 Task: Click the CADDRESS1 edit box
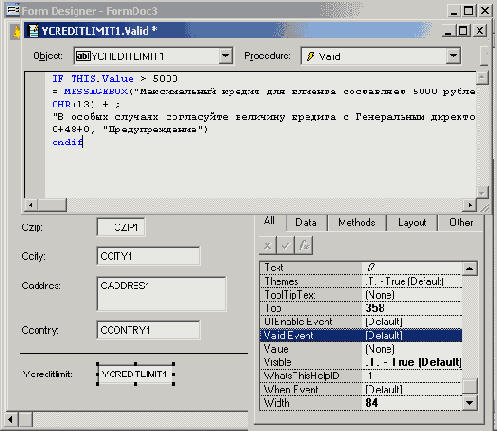coord(161,294)
